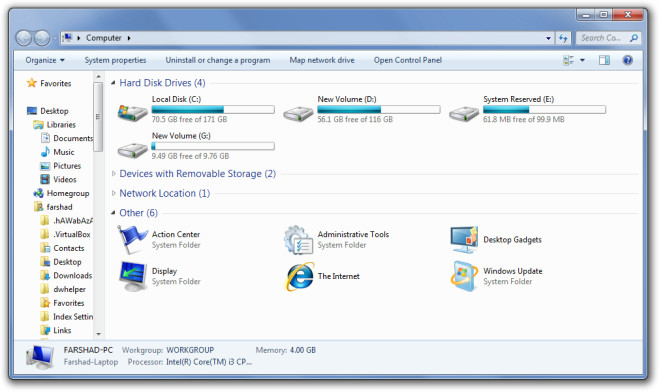The image size is (660, 392).
Task: Click the Windows Update icon
Action: coord(464,276)
